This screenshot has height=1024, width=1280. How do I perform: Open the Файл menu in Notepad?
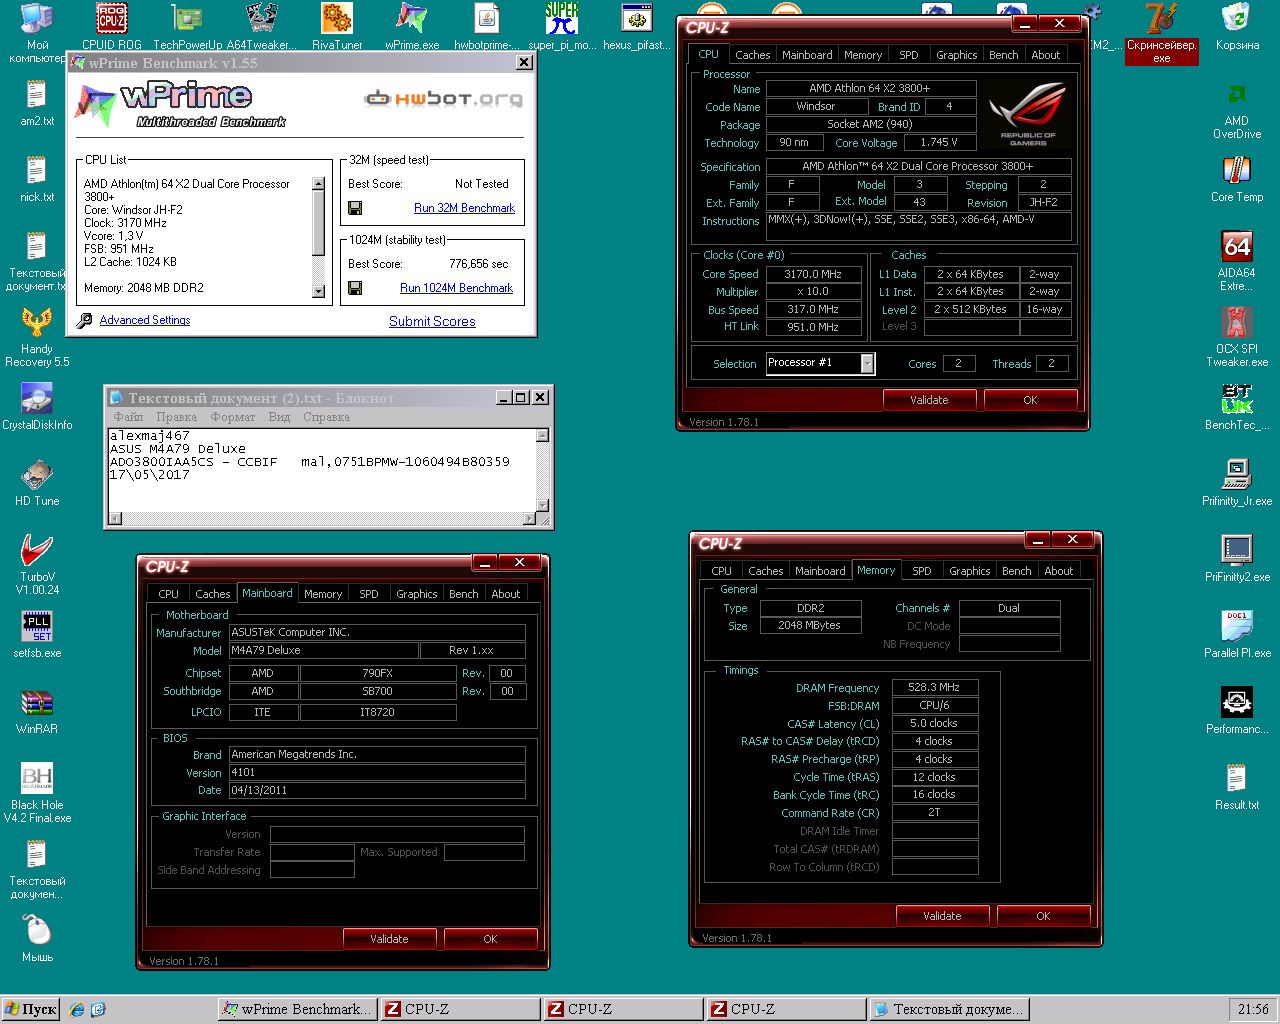click(x=128, y=417)
